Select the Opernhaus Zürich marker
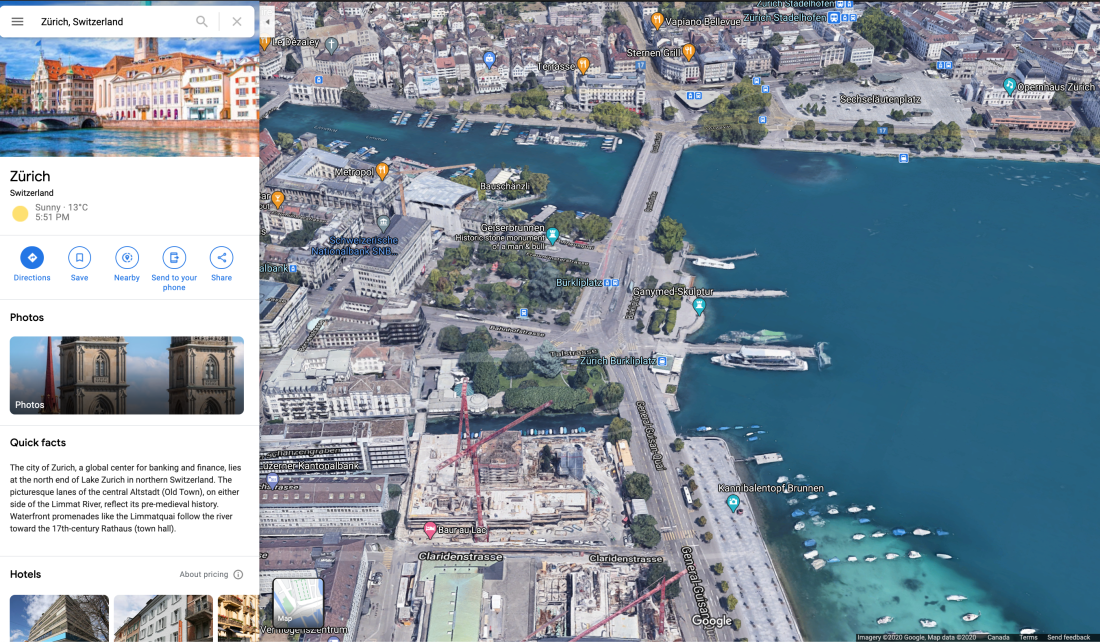The height and width of the screenshot is (642, 1100). tap(1010, 86)
